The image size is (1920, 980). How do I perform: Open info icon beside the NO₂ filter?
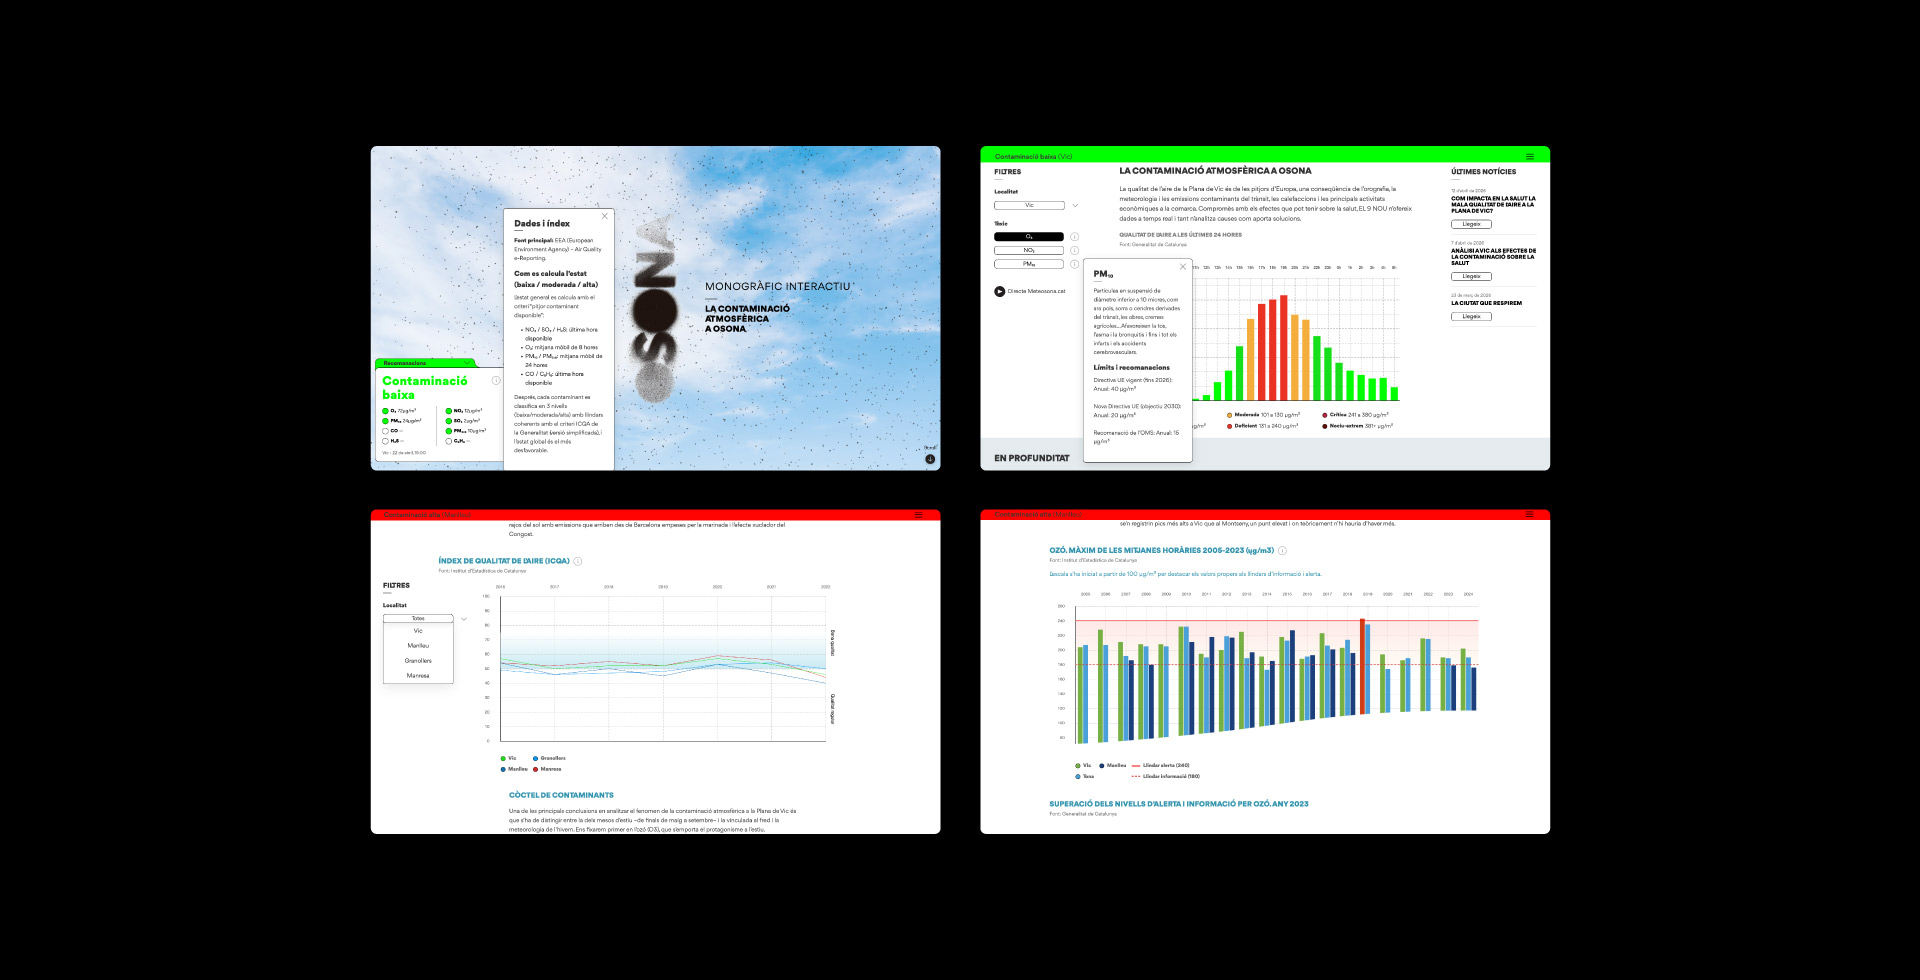(1075, 250)
